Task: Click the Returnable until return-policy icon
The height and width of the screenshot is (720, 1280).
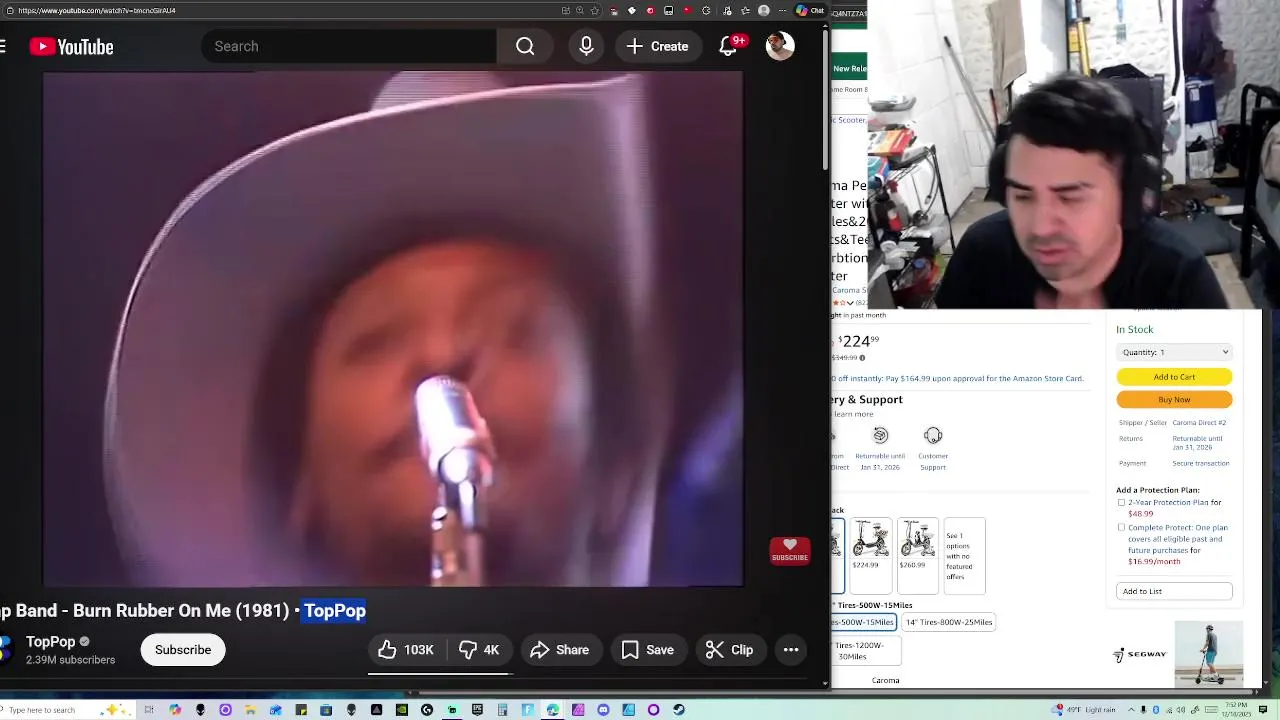Action: [880, 435]
